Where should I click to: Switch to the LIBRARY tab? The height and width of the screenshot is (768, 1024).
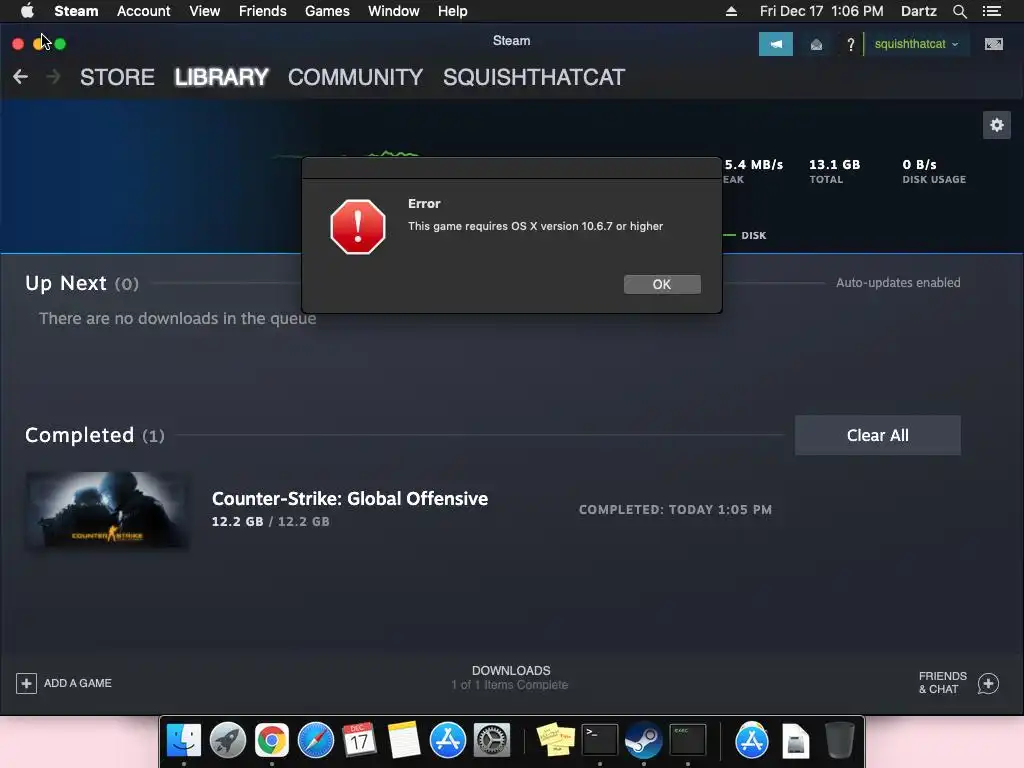tap(221, 77)
